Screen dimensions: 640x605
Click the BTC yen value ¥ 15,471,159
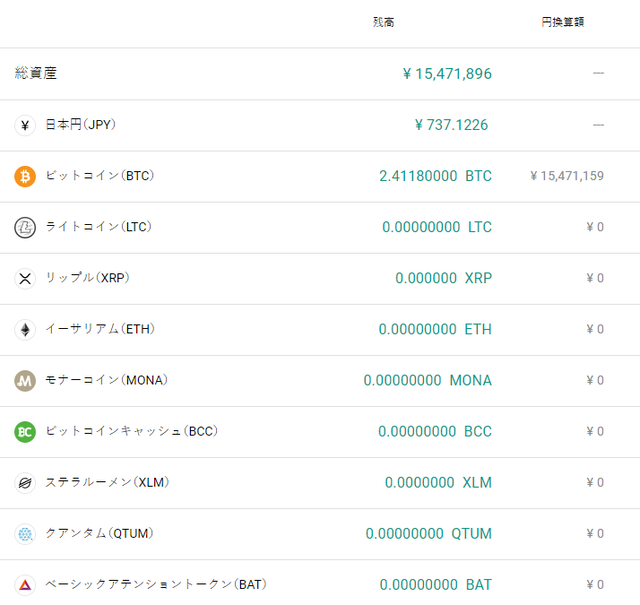tap(567, 176)
